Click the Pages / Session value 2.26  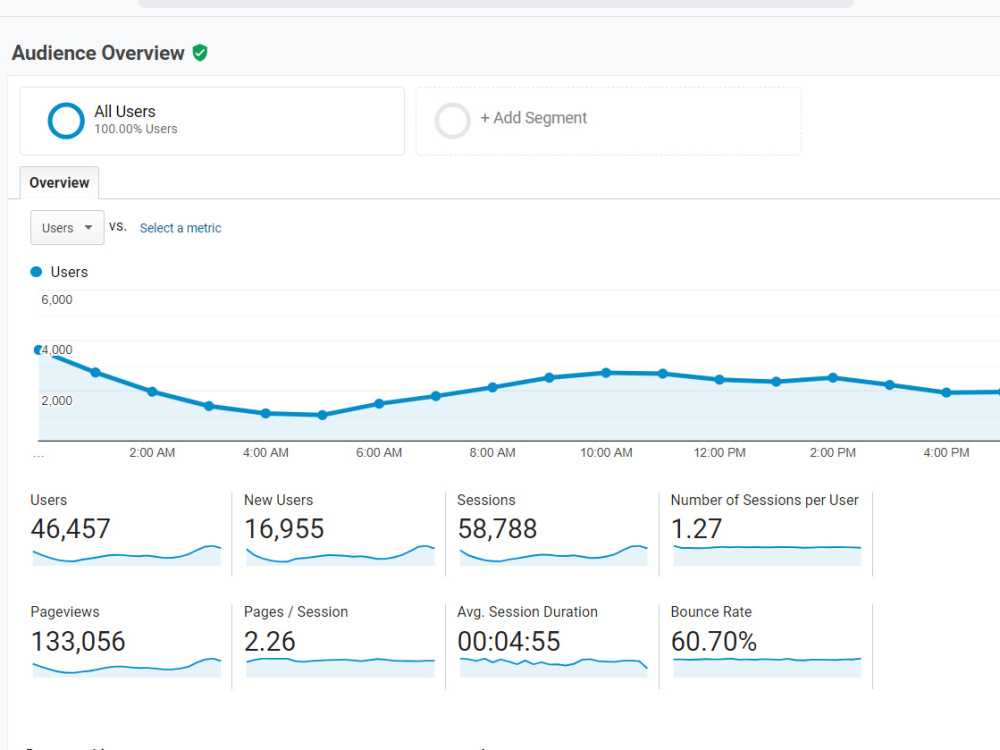click(270, 641)
